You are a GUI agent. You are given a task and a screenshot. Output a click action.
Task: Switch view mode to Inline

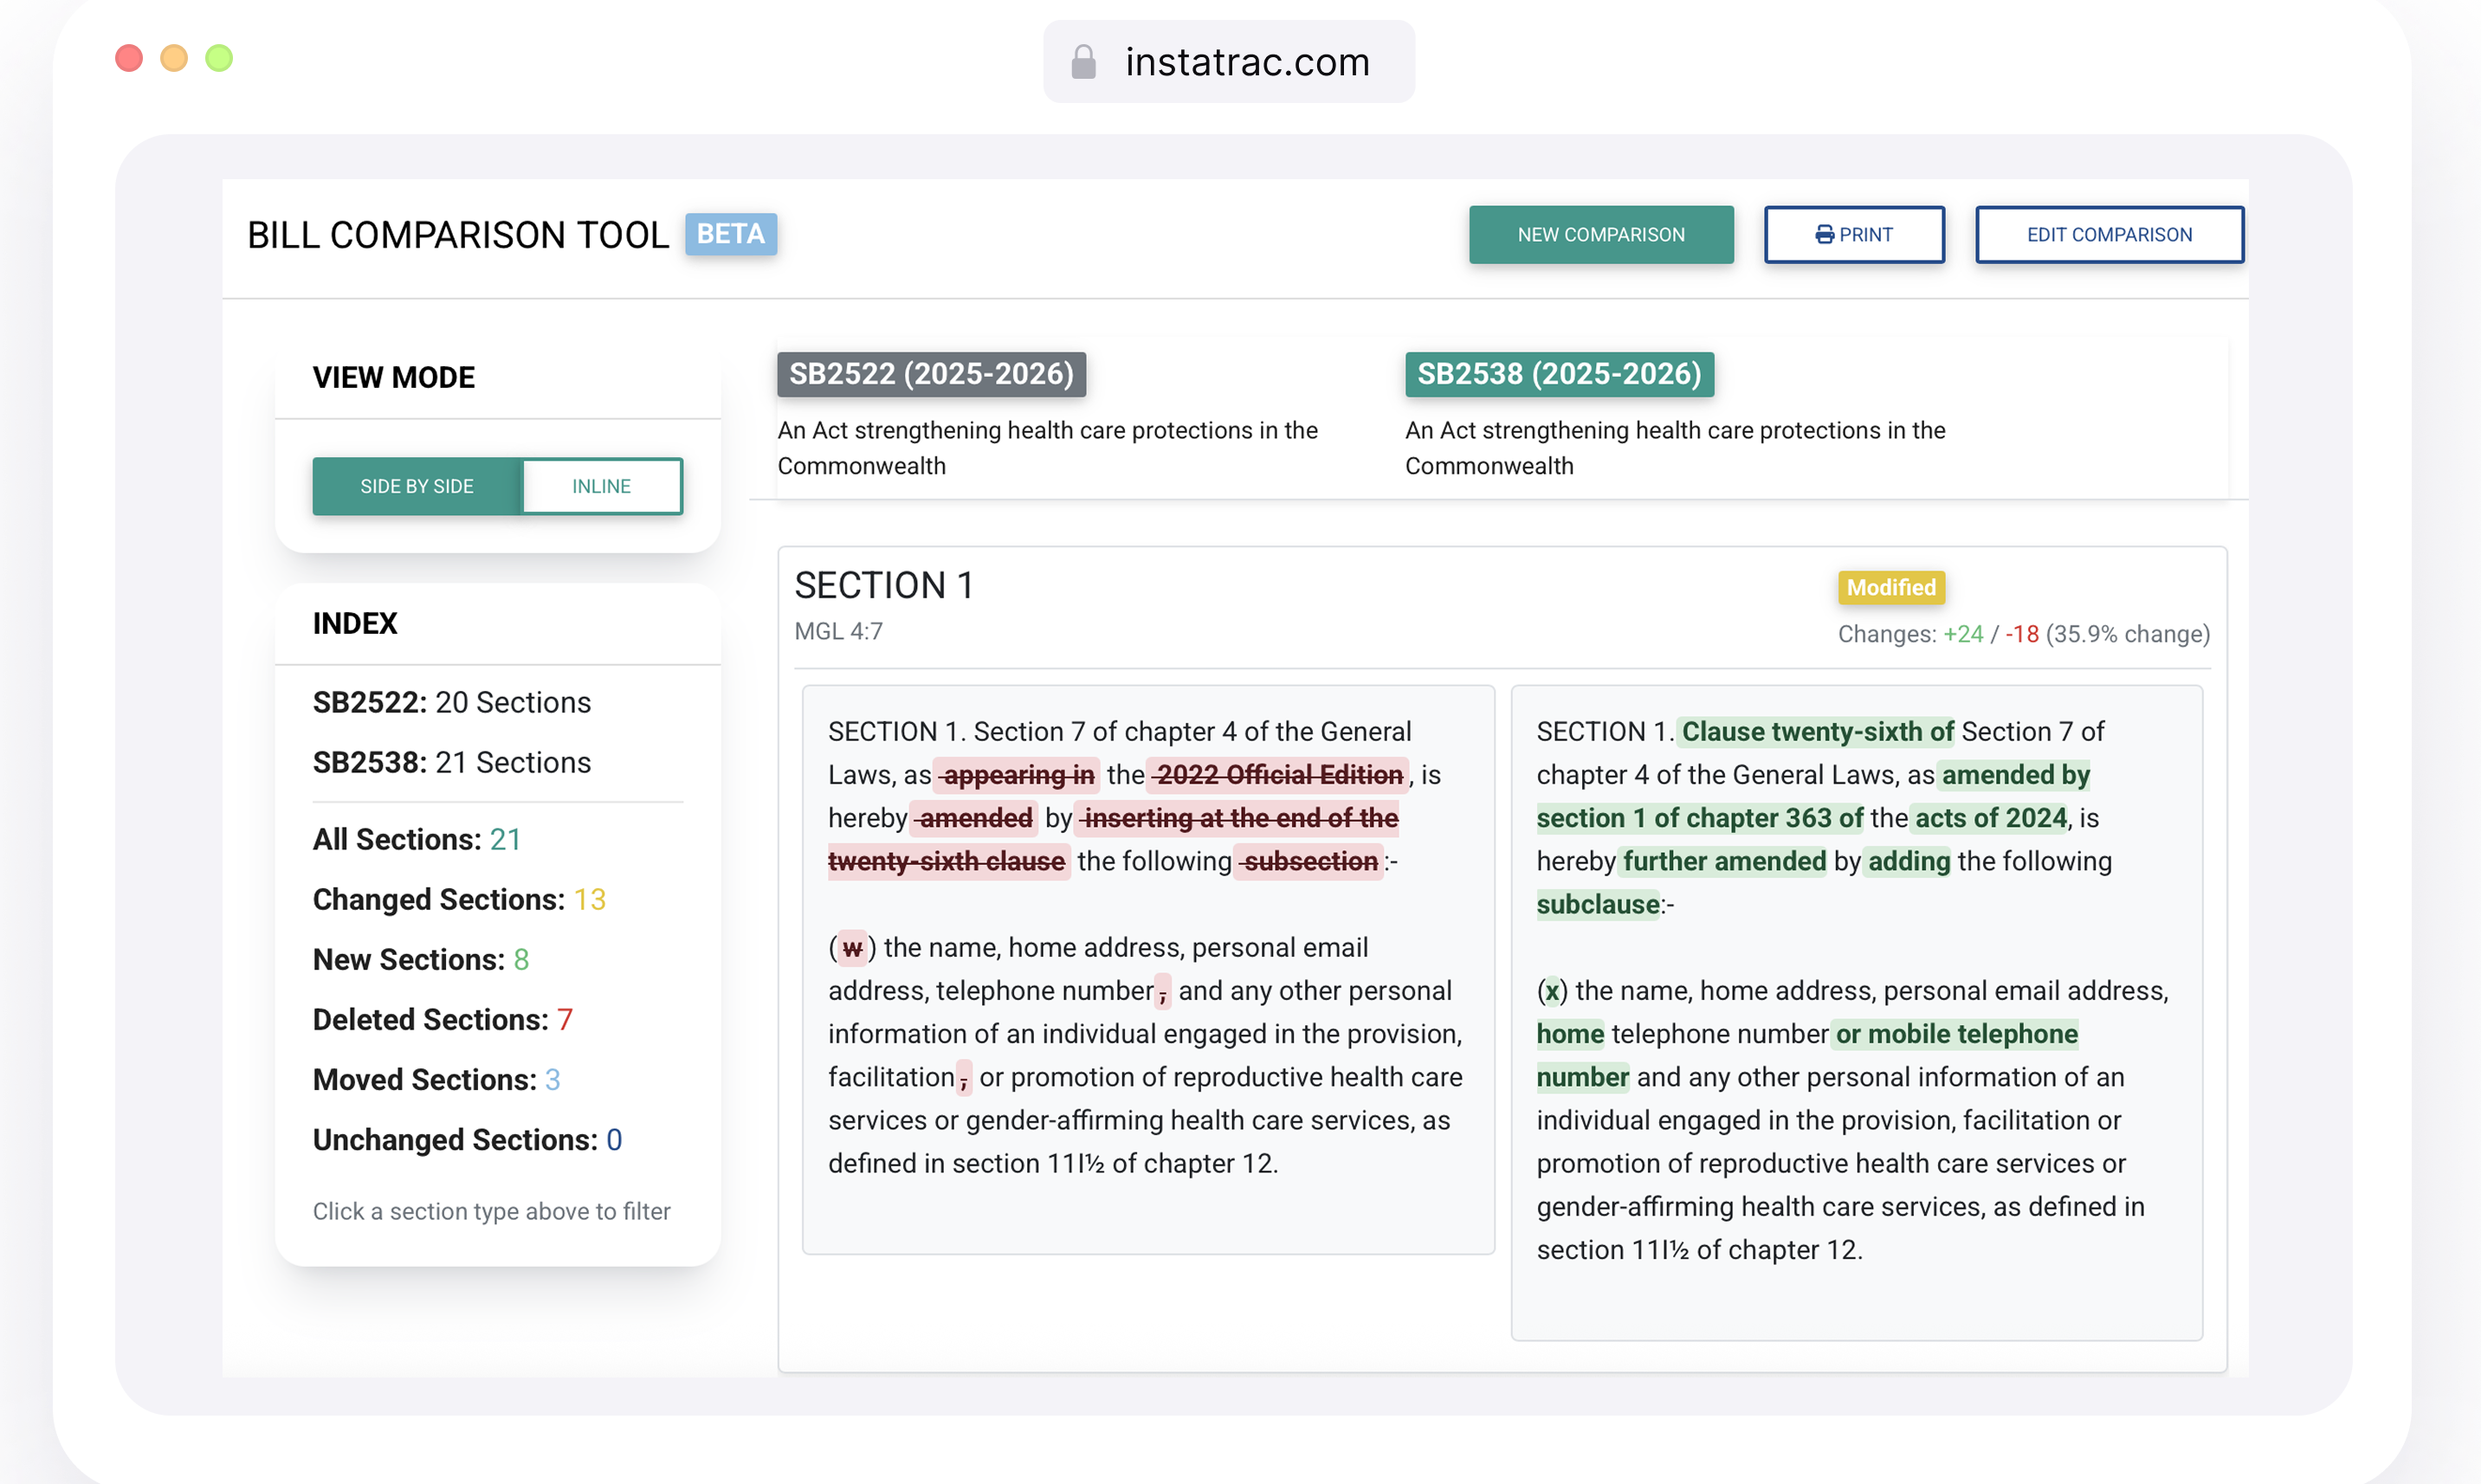(602, 486)
